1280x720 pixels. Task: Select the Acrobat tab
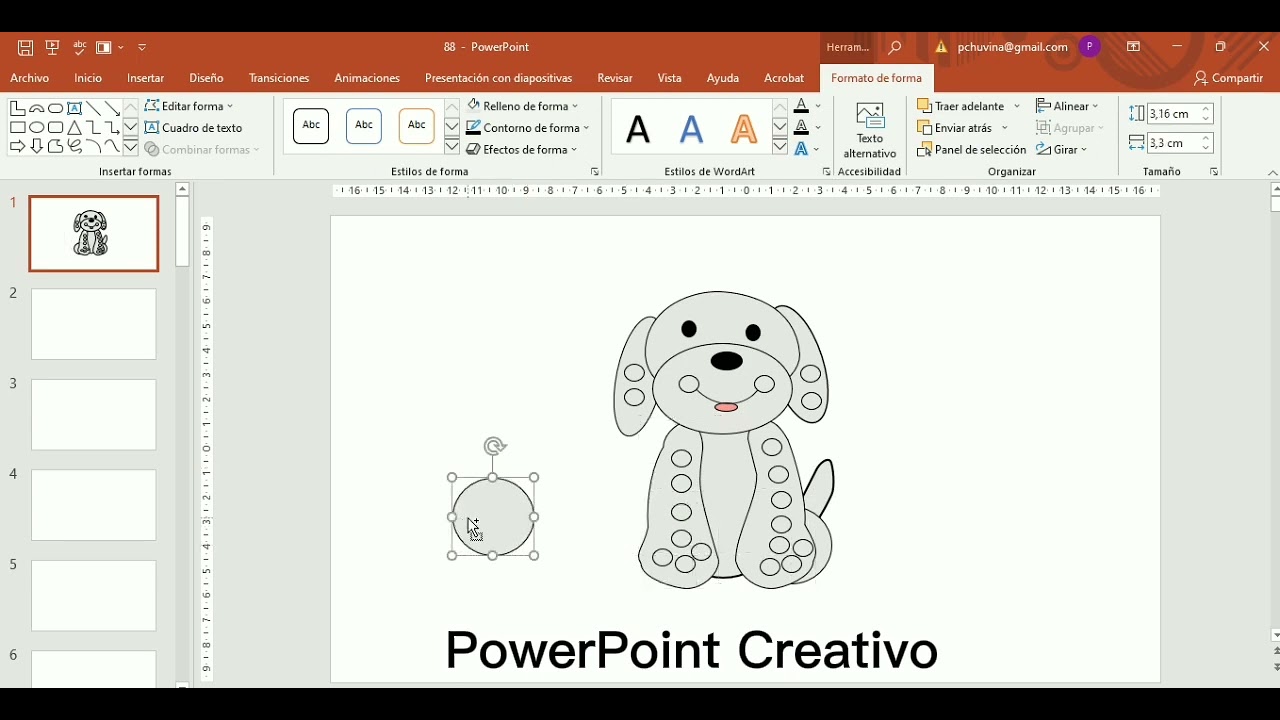click(x=784, y=78)
